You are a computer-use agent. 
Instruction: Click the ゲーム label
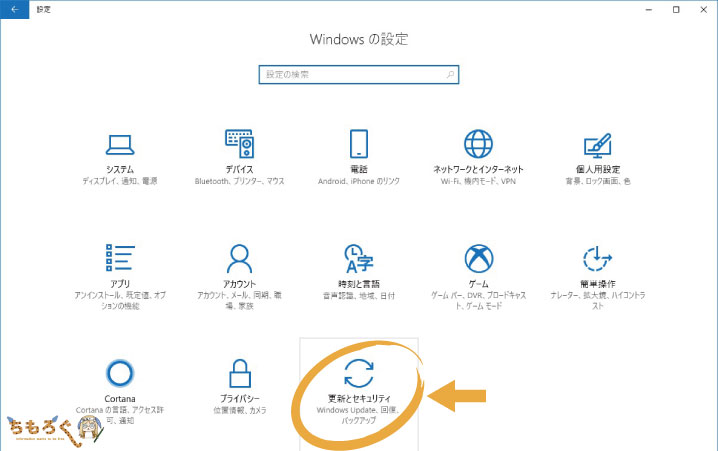click(479, 284)
